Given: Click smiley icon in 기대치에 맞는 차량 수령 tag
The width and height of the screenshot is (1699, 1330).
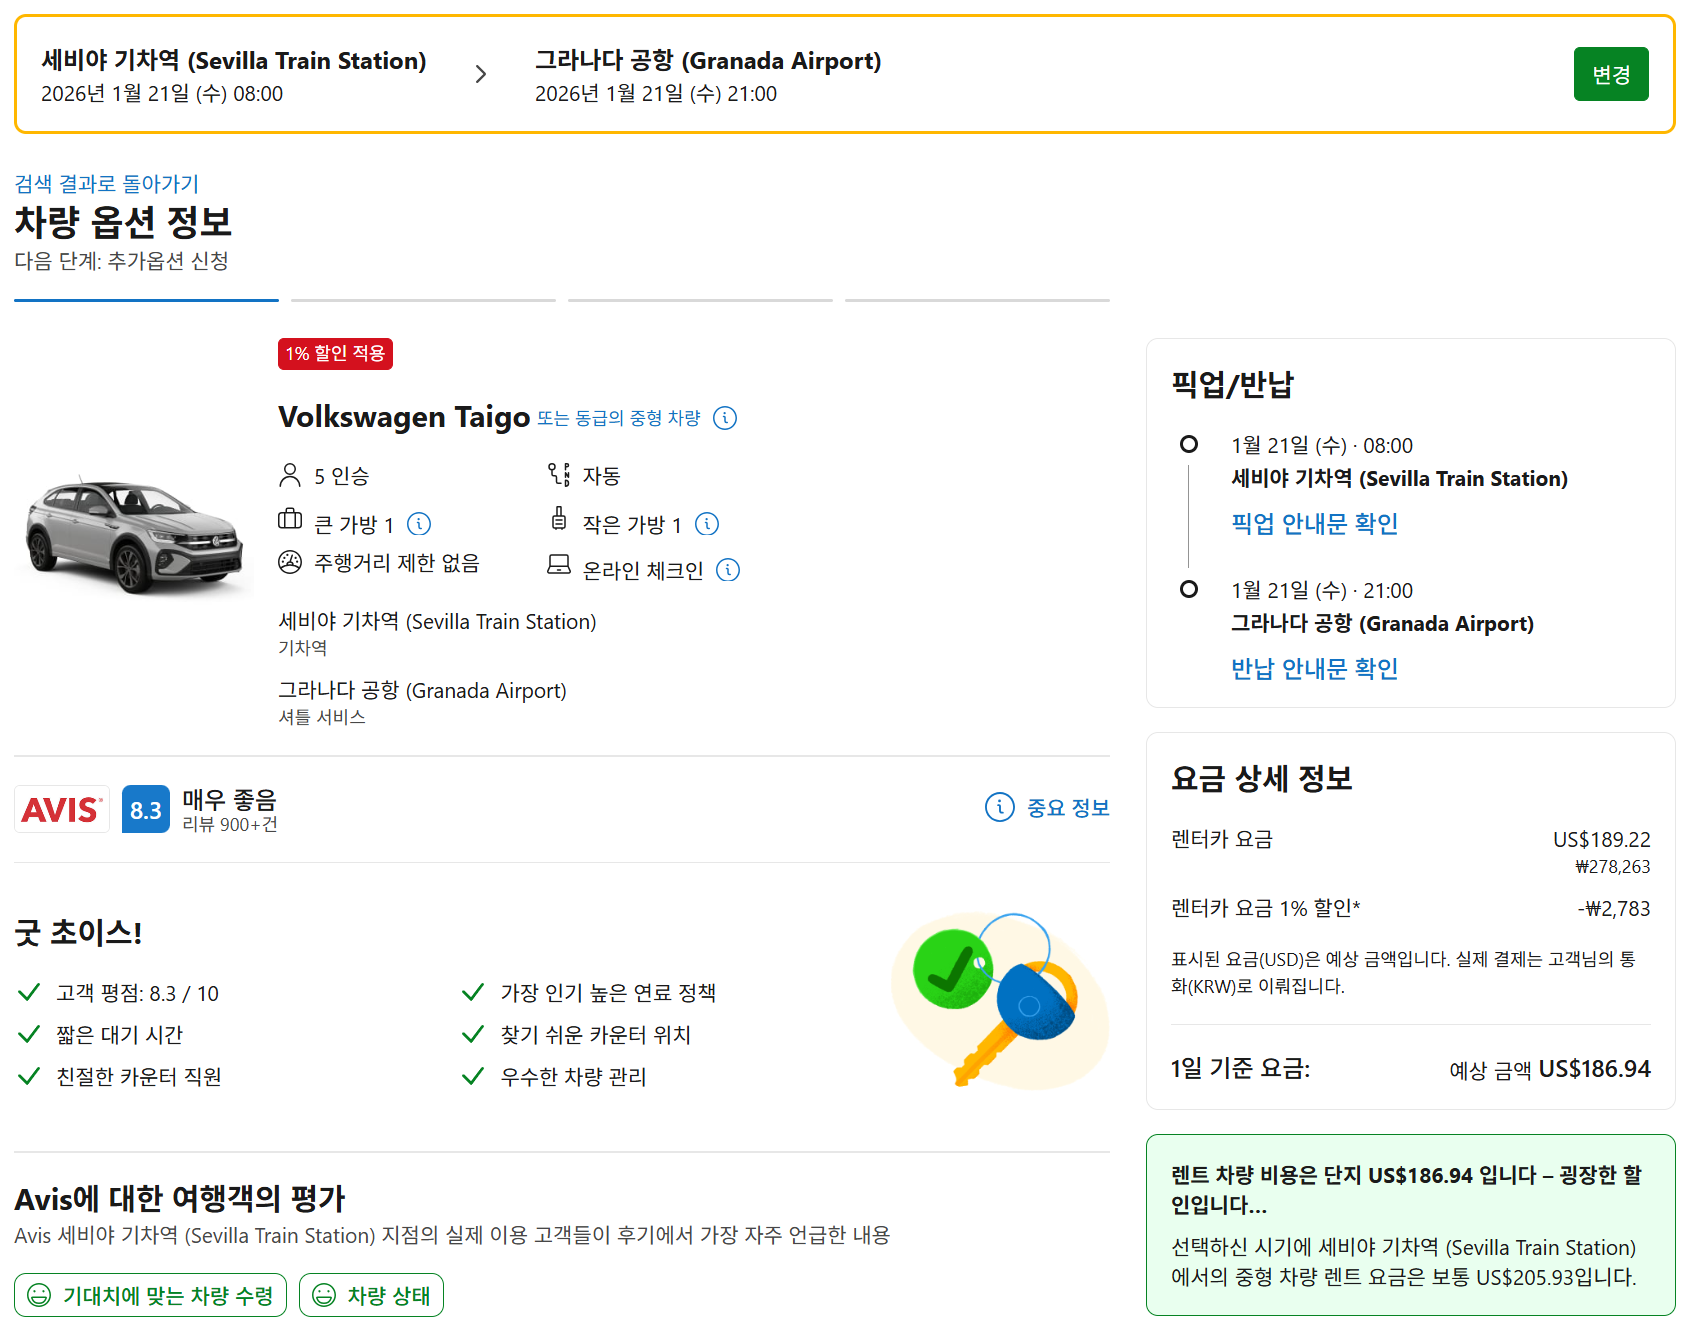Looking at the screenshot, I should click(39, 1295).
